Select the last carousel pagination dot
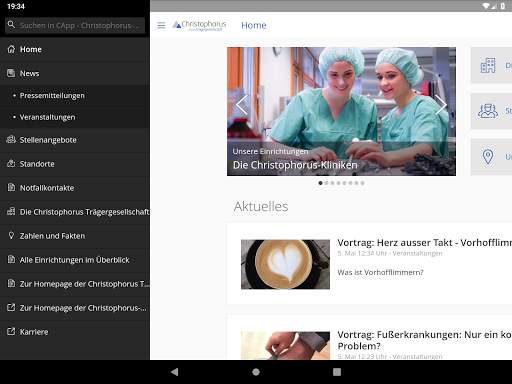Screen dimensions: 512x384 (362, 183)
